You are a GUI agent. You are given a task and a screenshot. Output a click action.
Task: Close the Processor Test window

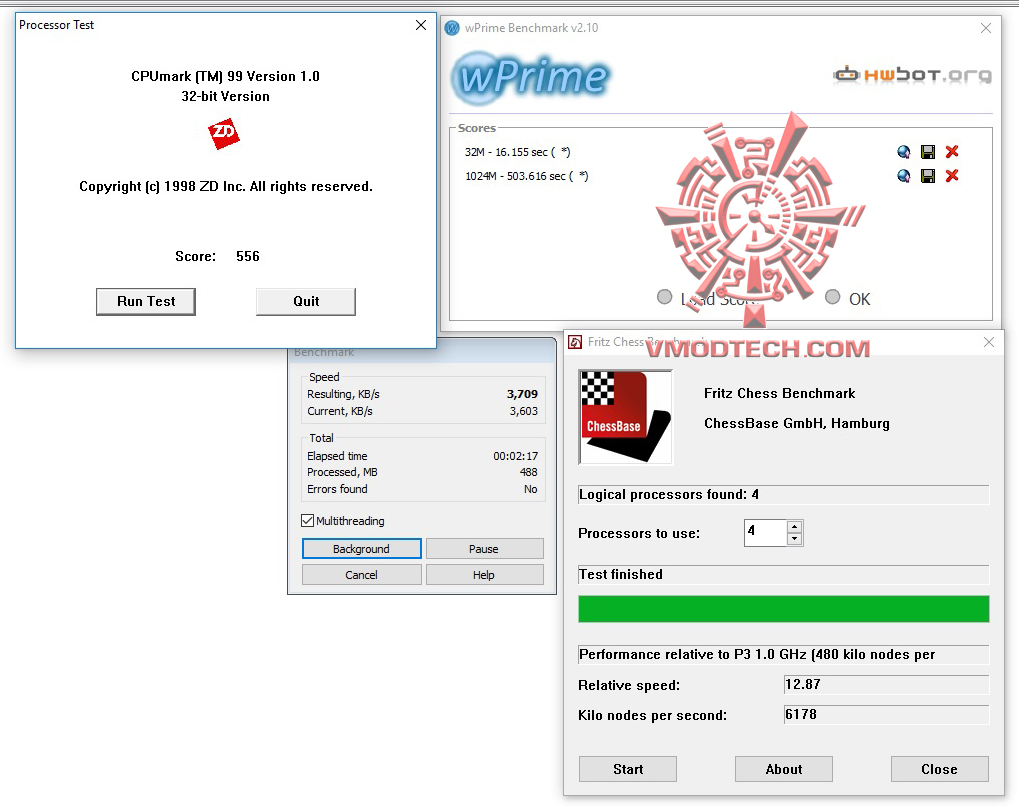(x=421, y=25)
